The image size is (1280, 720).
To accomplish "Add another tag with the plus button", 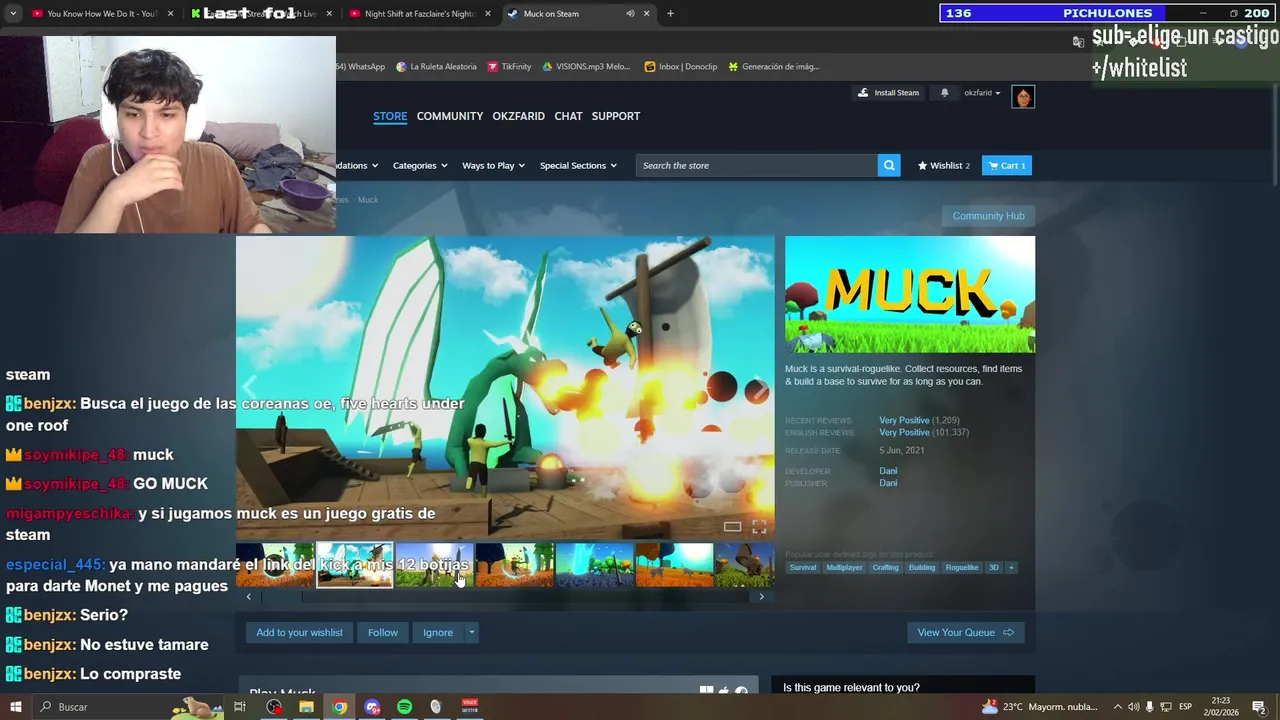I will coord(1010,567).
